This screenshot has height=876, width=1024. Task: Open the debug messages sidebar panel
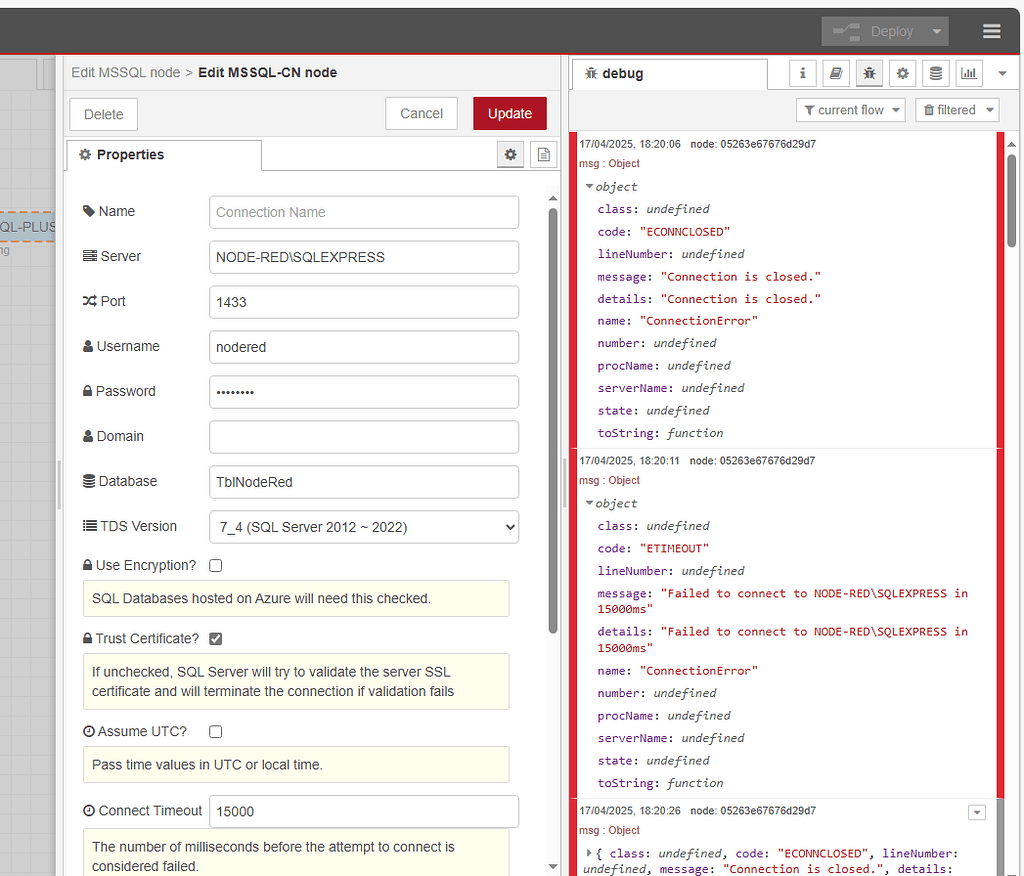869,73
